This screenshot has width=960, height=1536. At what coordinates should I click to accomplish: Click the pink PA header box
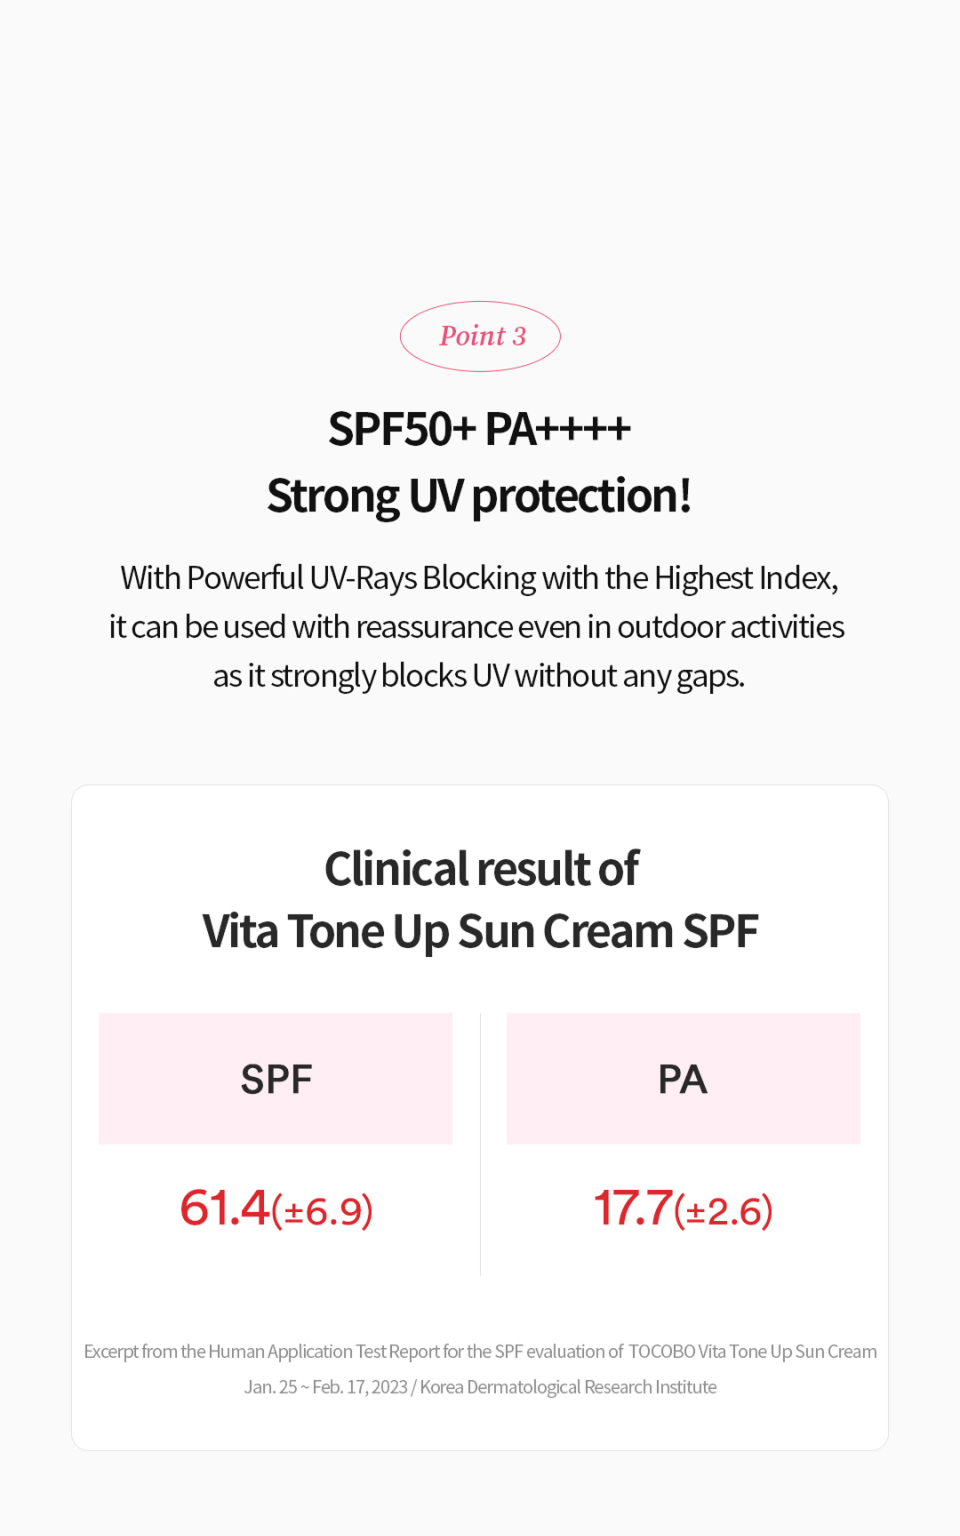(683, 1079)
